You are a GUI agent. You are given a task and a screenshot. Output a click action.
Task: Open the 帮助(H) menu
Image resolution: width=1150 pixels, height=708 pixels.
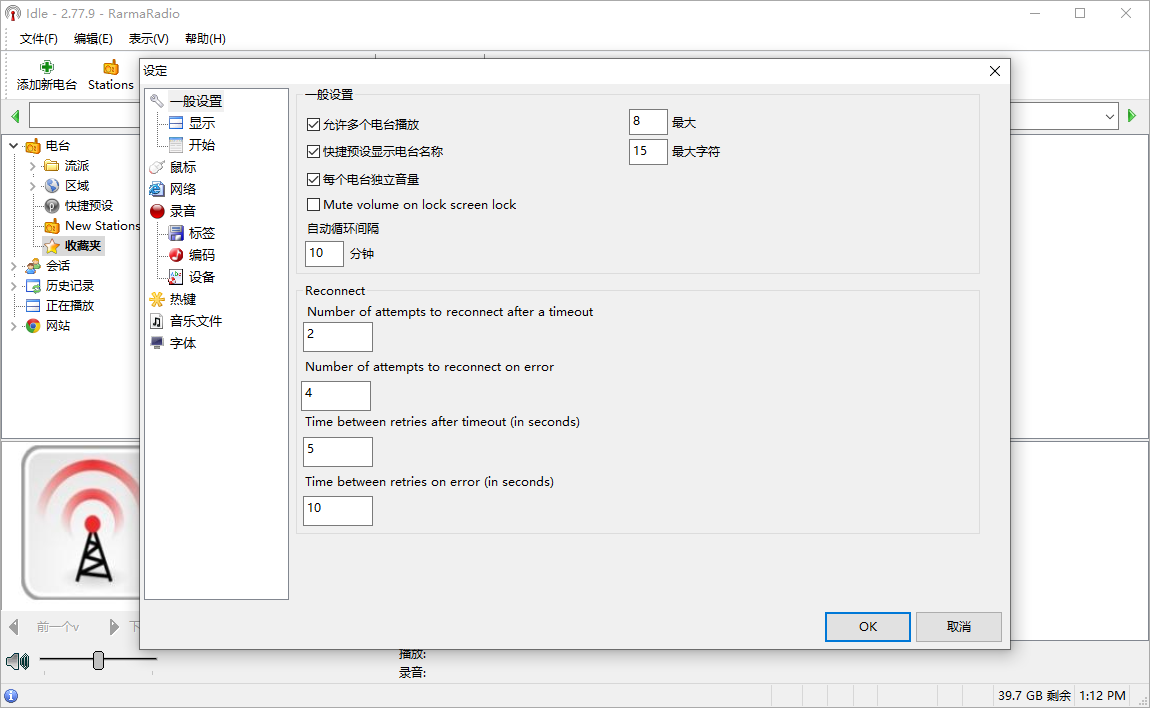pos(205,39)
